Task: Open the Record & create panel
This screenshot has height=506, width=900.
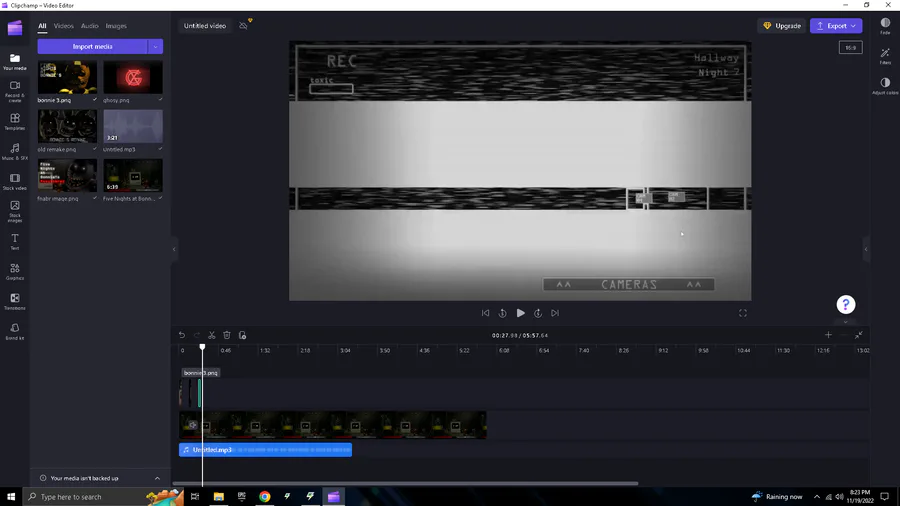Action: pyautogui.click(x=15, y=92)
